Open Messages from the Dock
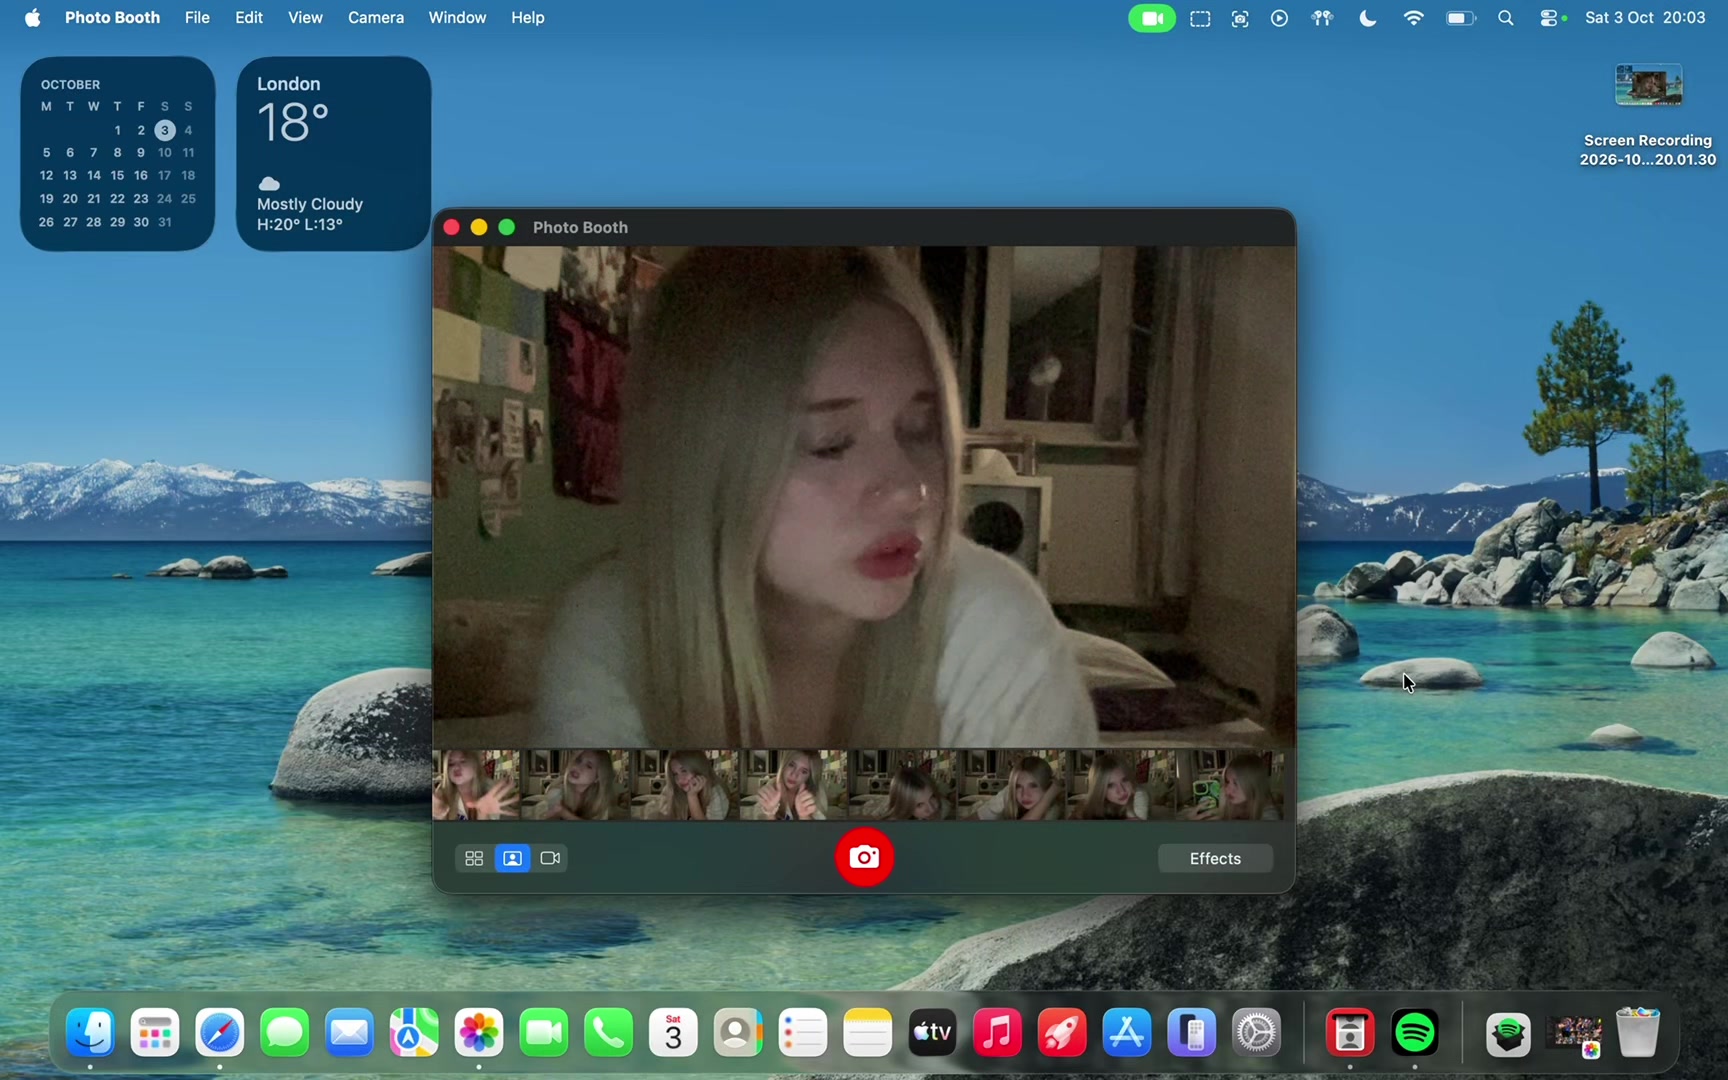Screen dimensions: 1728x1080 pos(285,1032)
